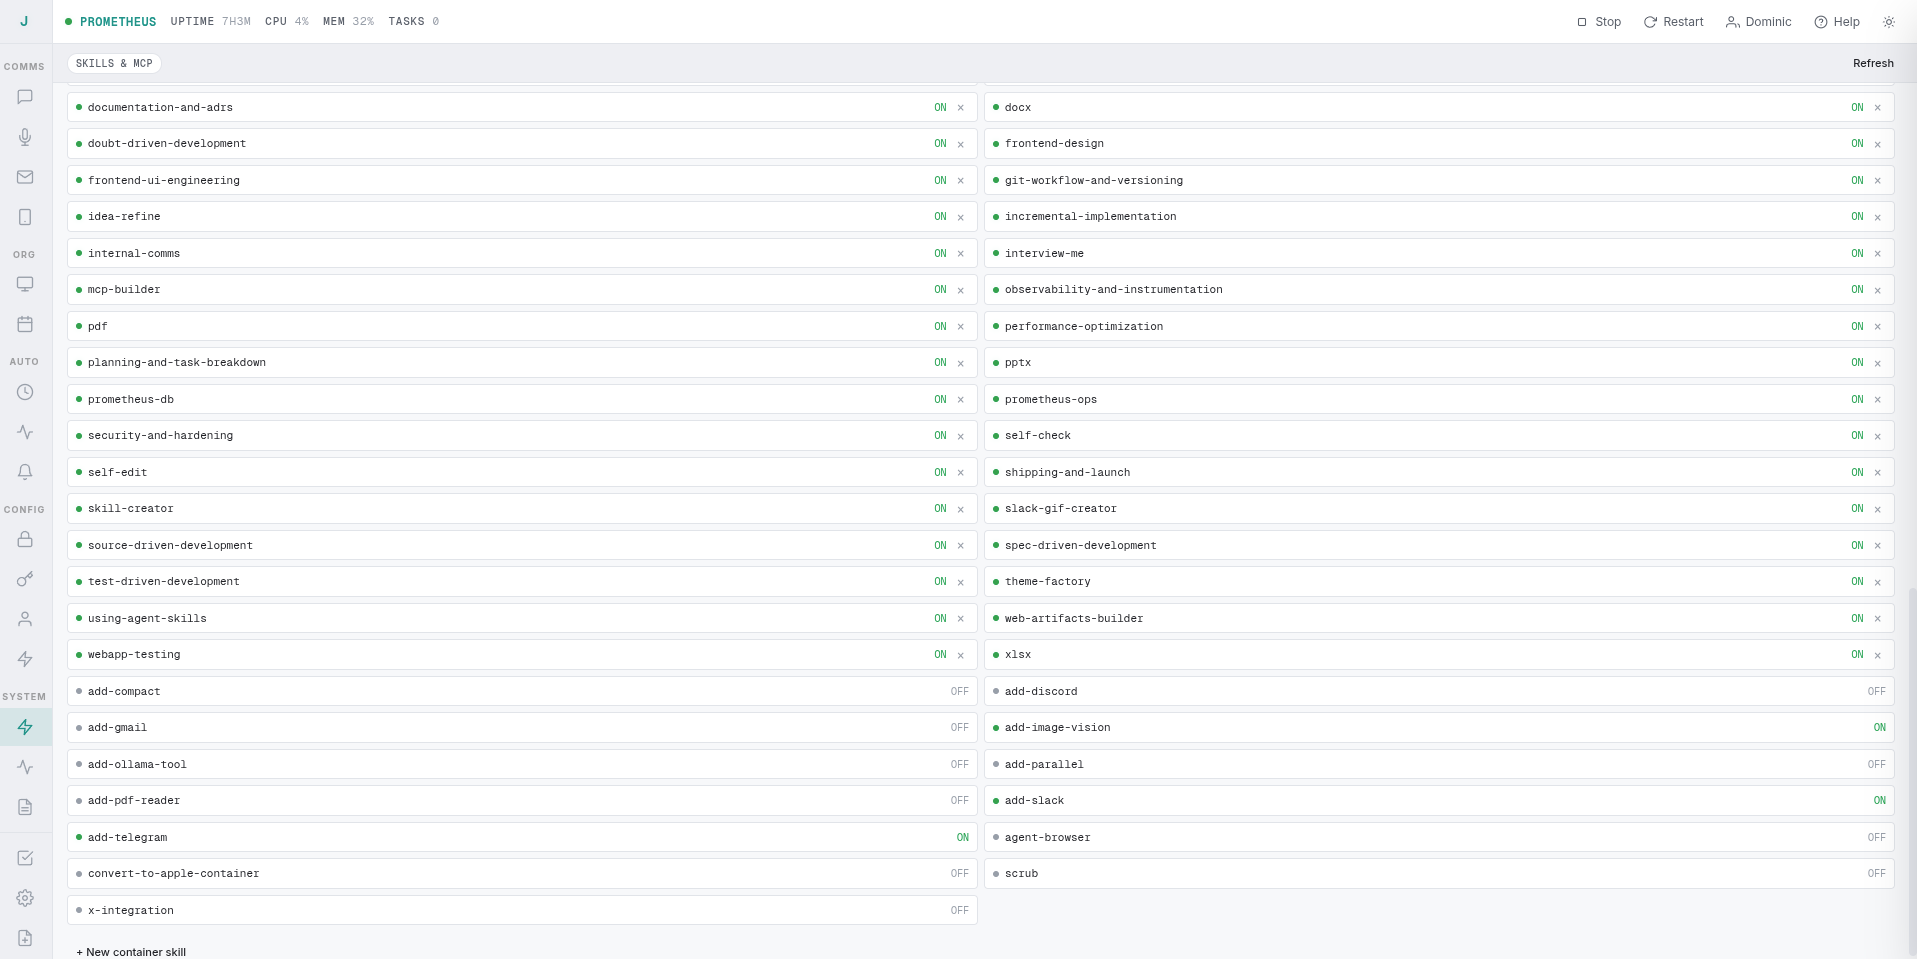Disable add-telegram skill ON toggle
This screenshot has height=959, width=1917.
tap(962, 838)
